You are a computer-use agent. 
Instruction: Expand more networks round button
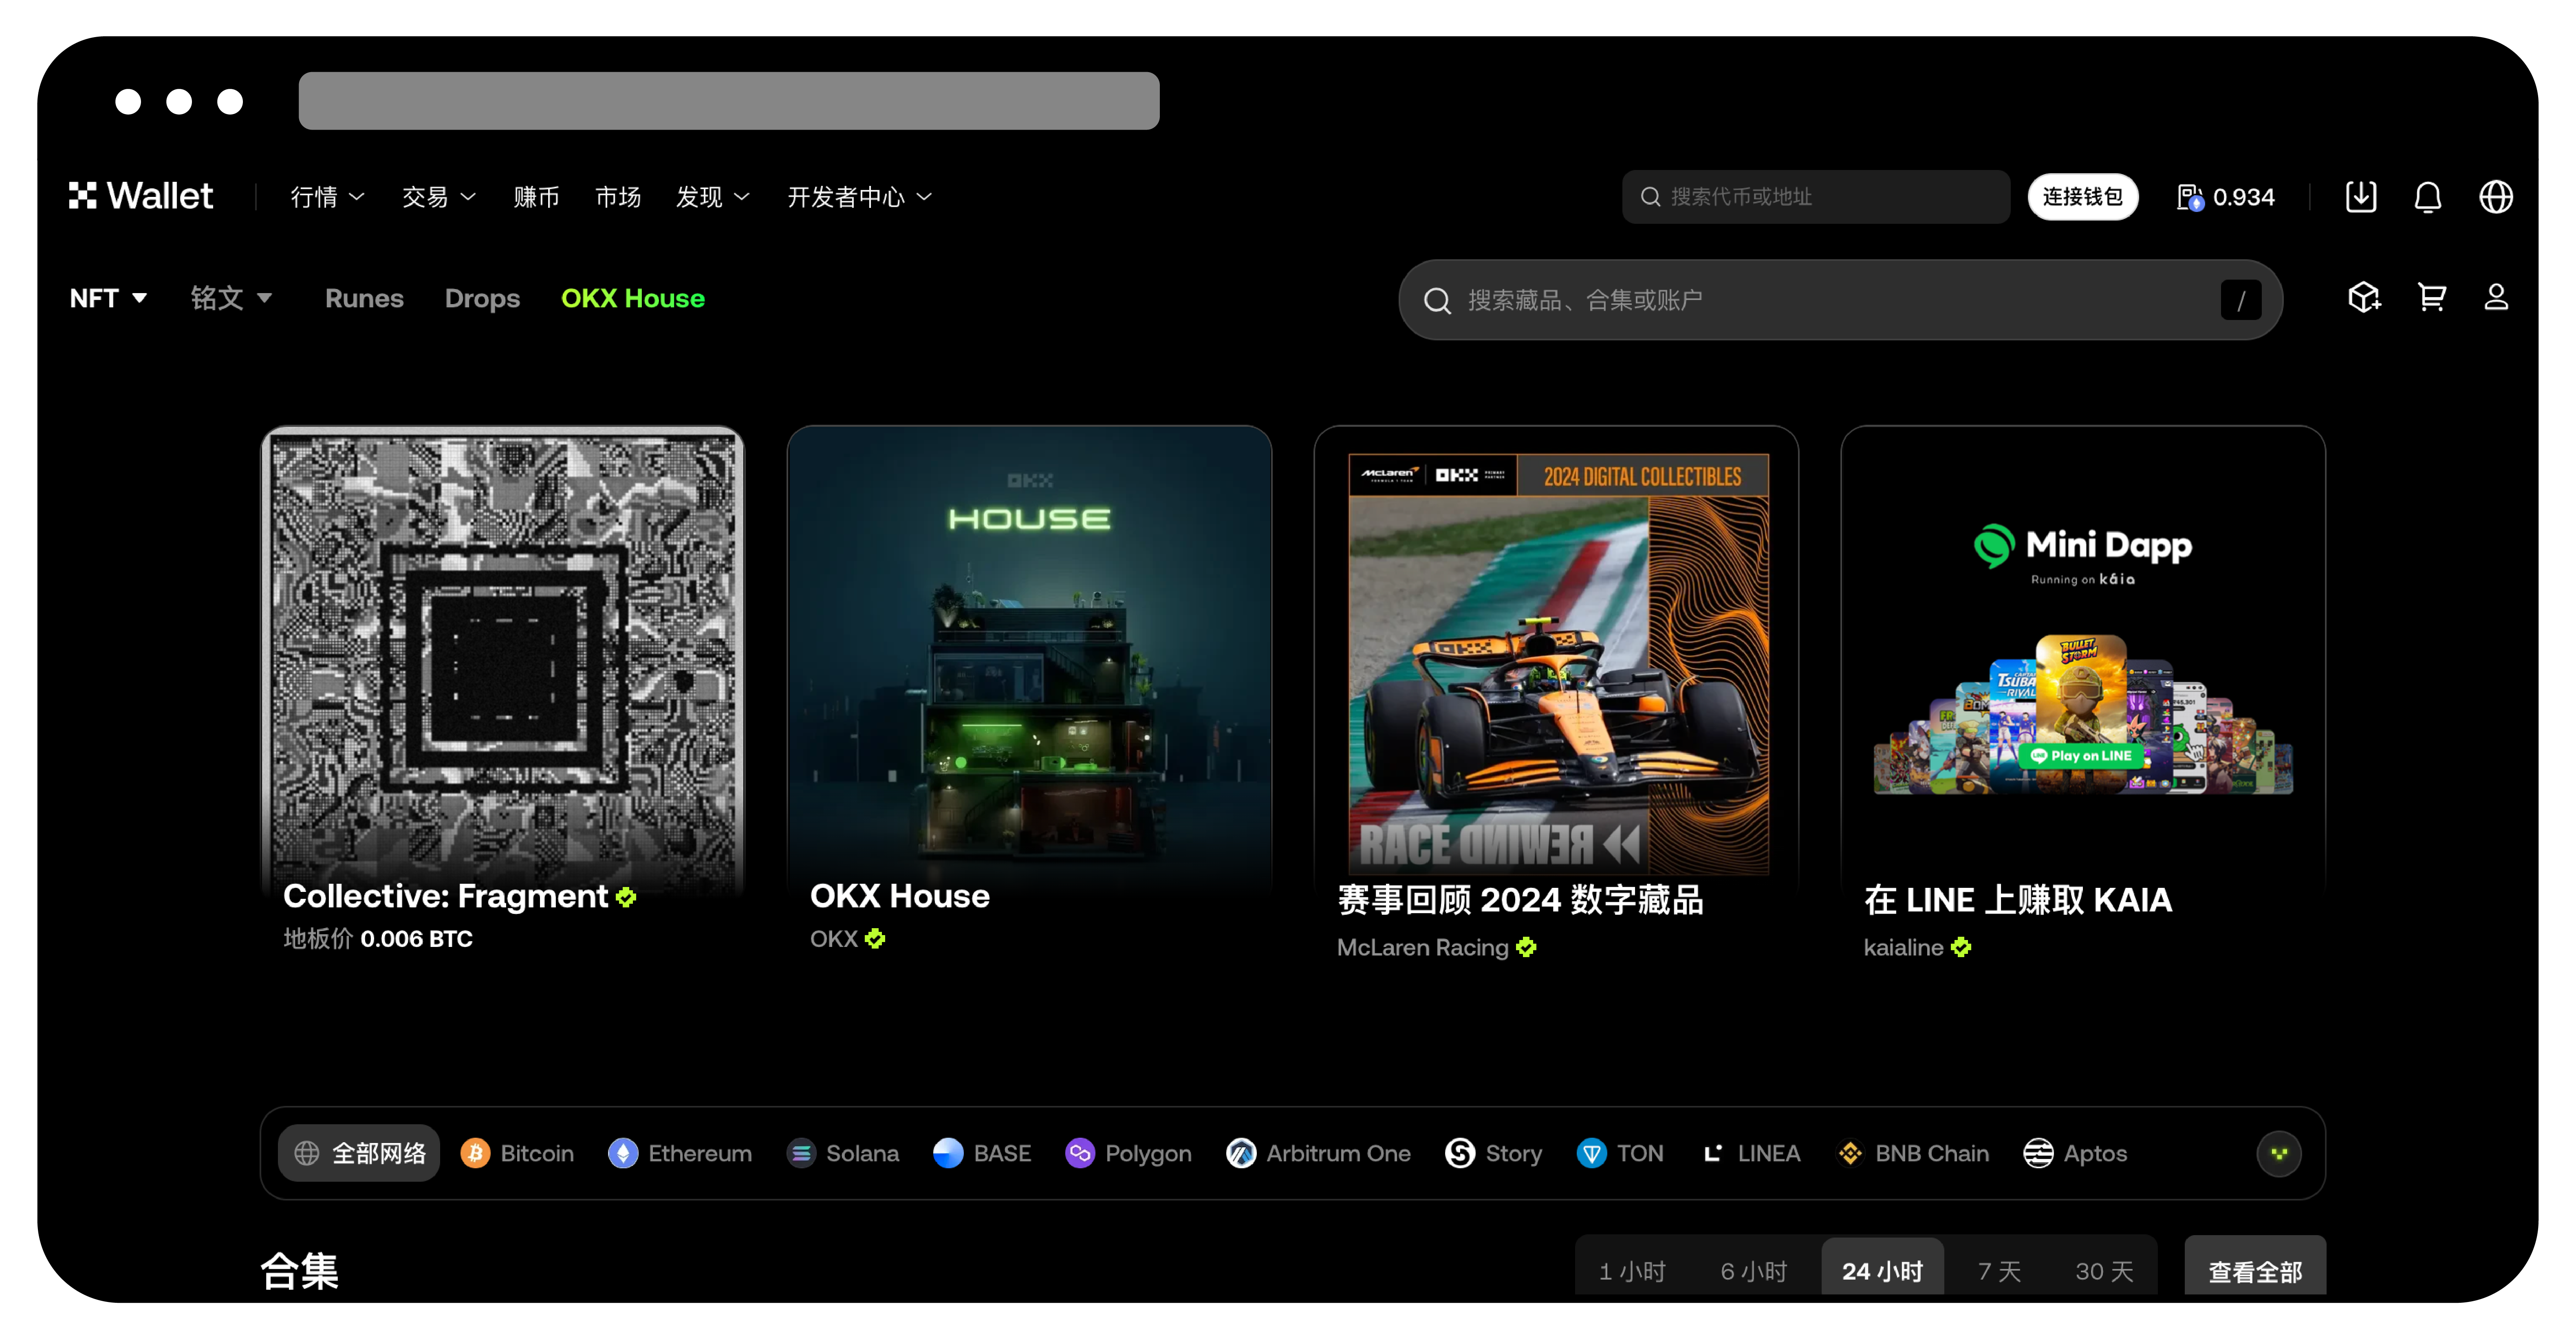pos(2279,1153)
